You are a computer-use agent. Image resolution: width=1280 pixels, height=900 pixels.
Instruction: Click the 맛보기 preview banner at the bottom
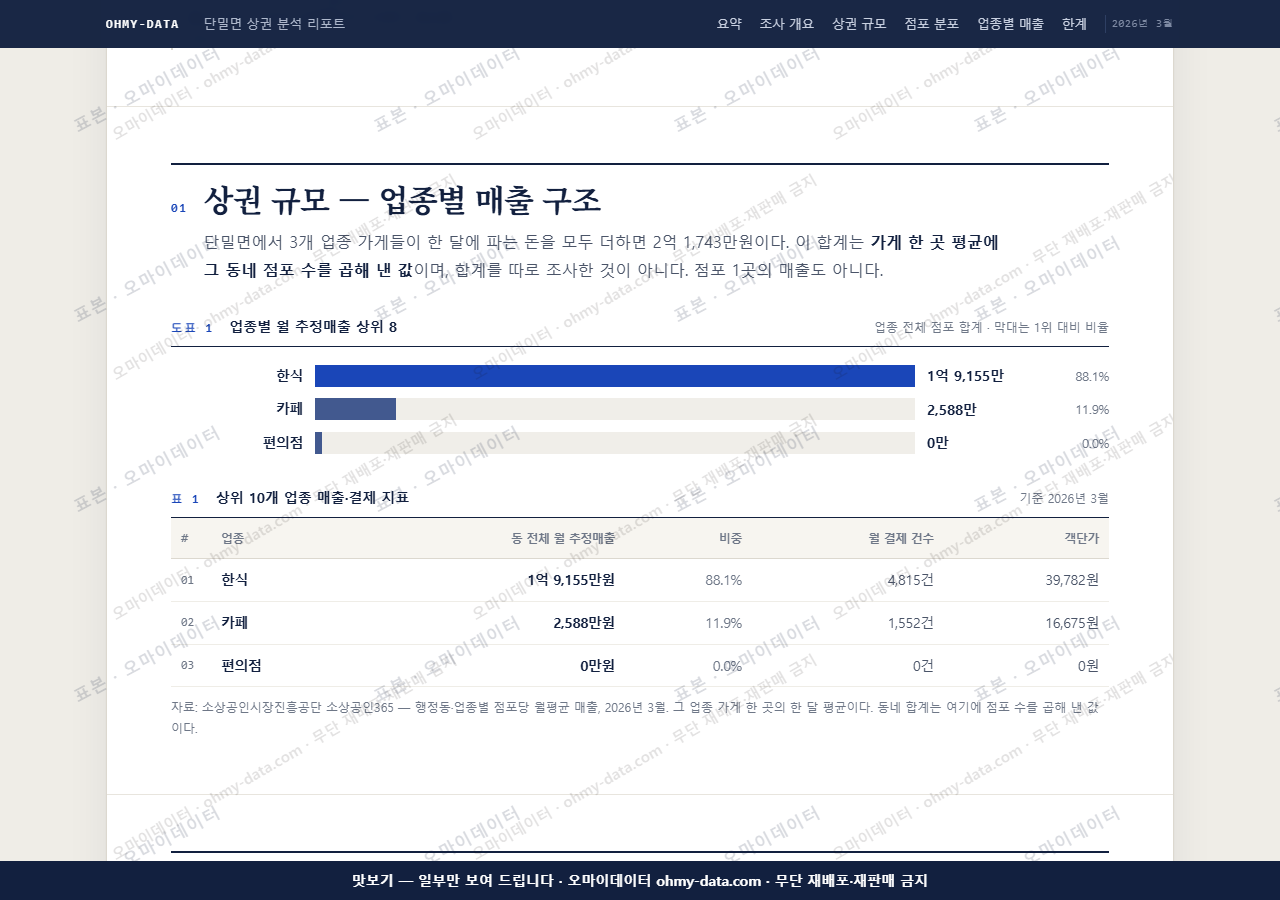[x=640, y=881]
